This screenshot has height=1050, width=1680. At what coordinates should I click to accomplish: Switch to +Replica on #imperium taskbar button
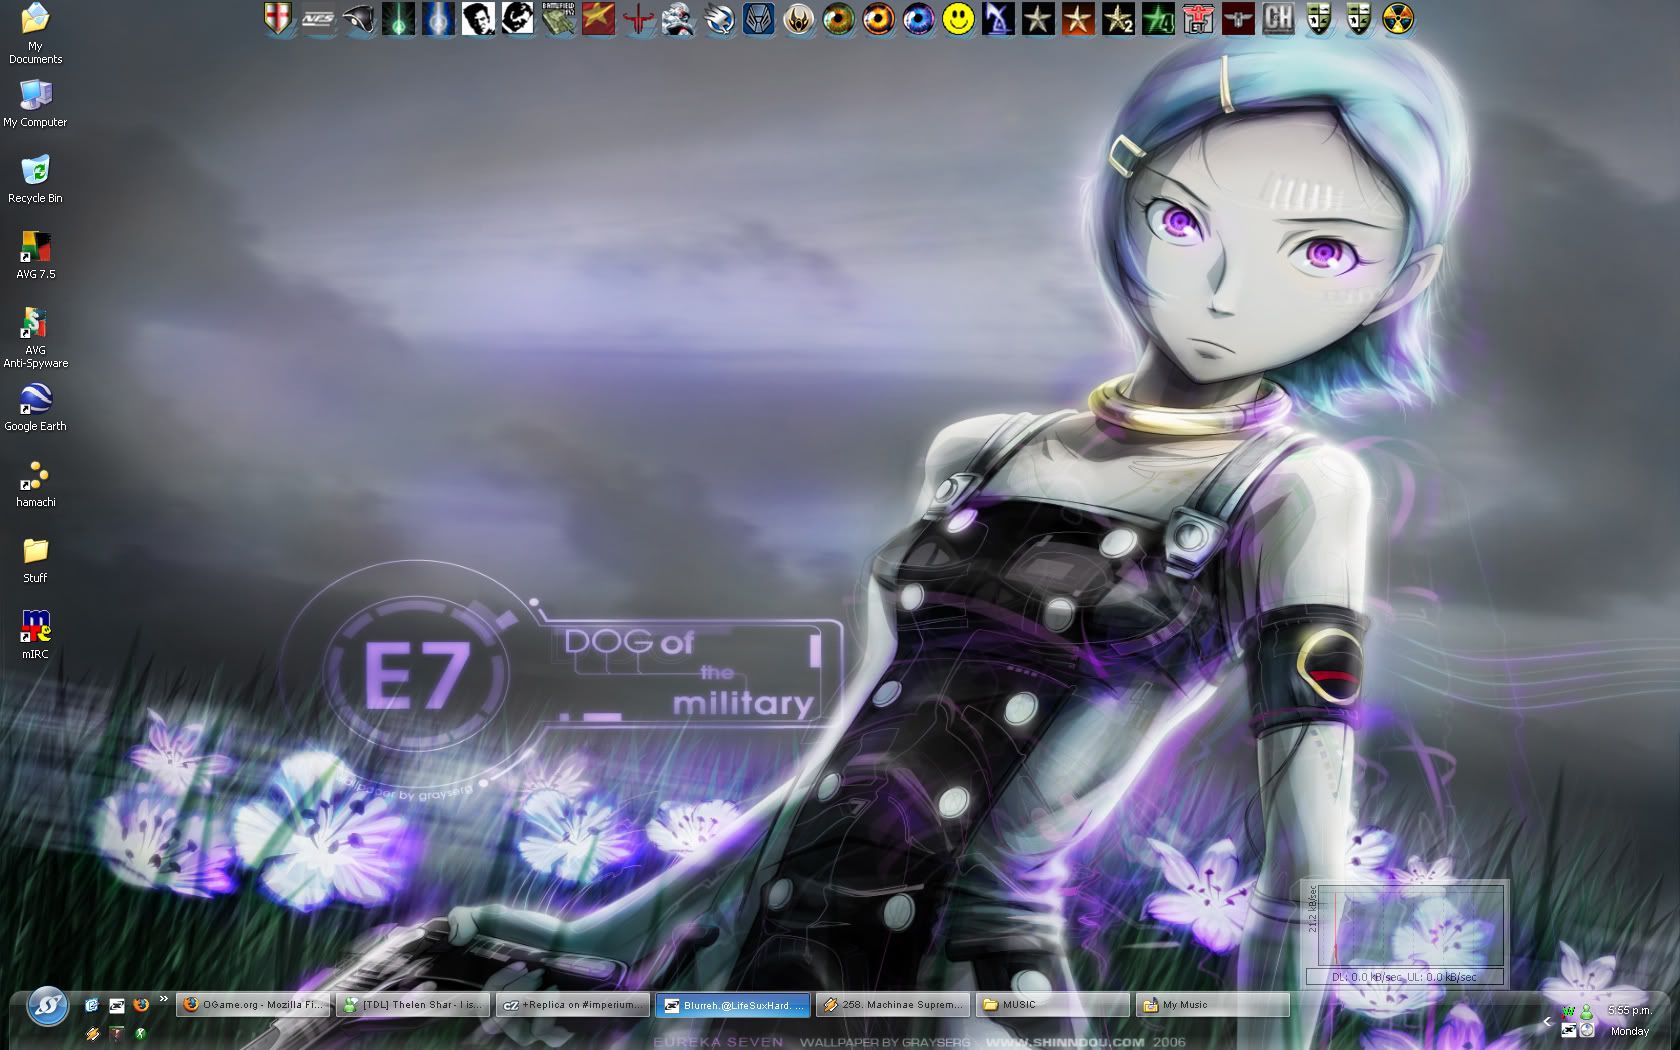(573, 1005)
